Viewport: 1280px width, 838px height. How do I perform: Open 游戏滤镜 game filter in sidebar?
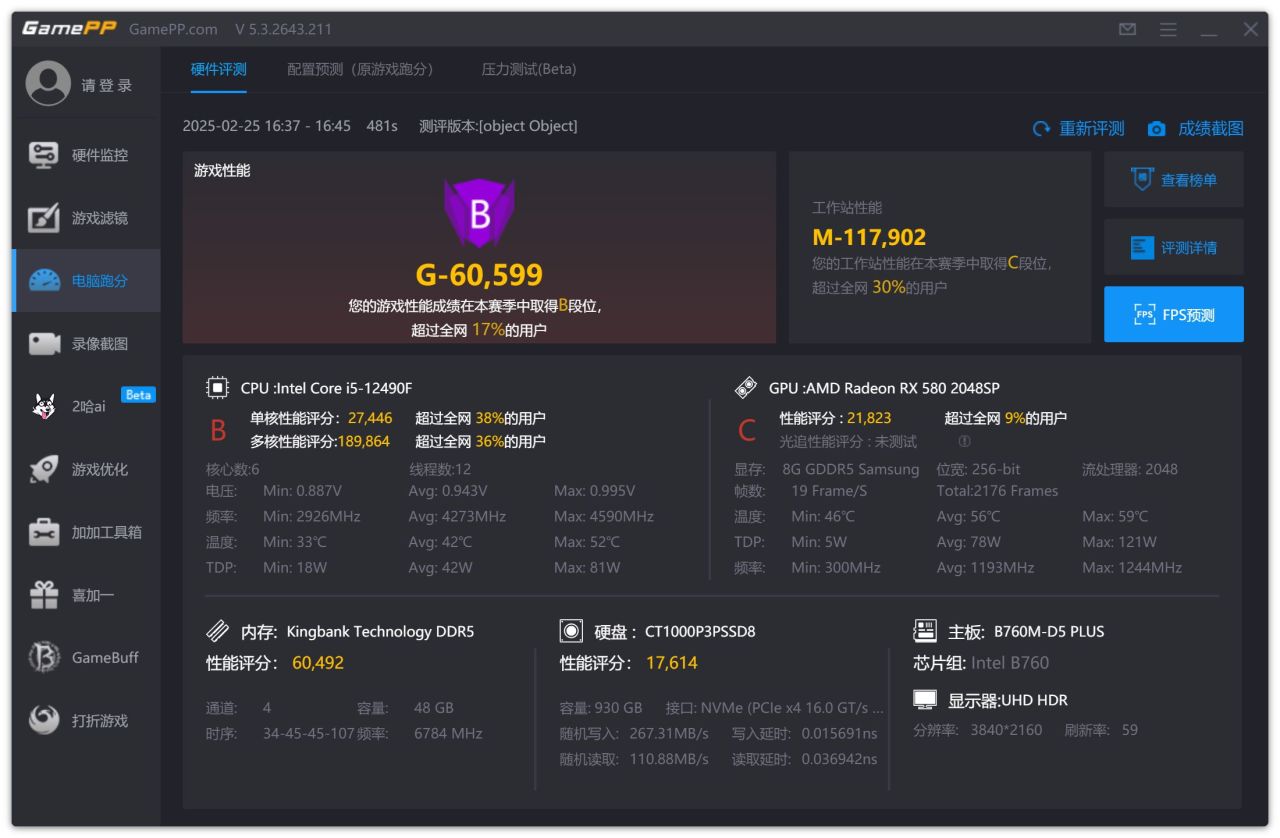tap(86, 218)
